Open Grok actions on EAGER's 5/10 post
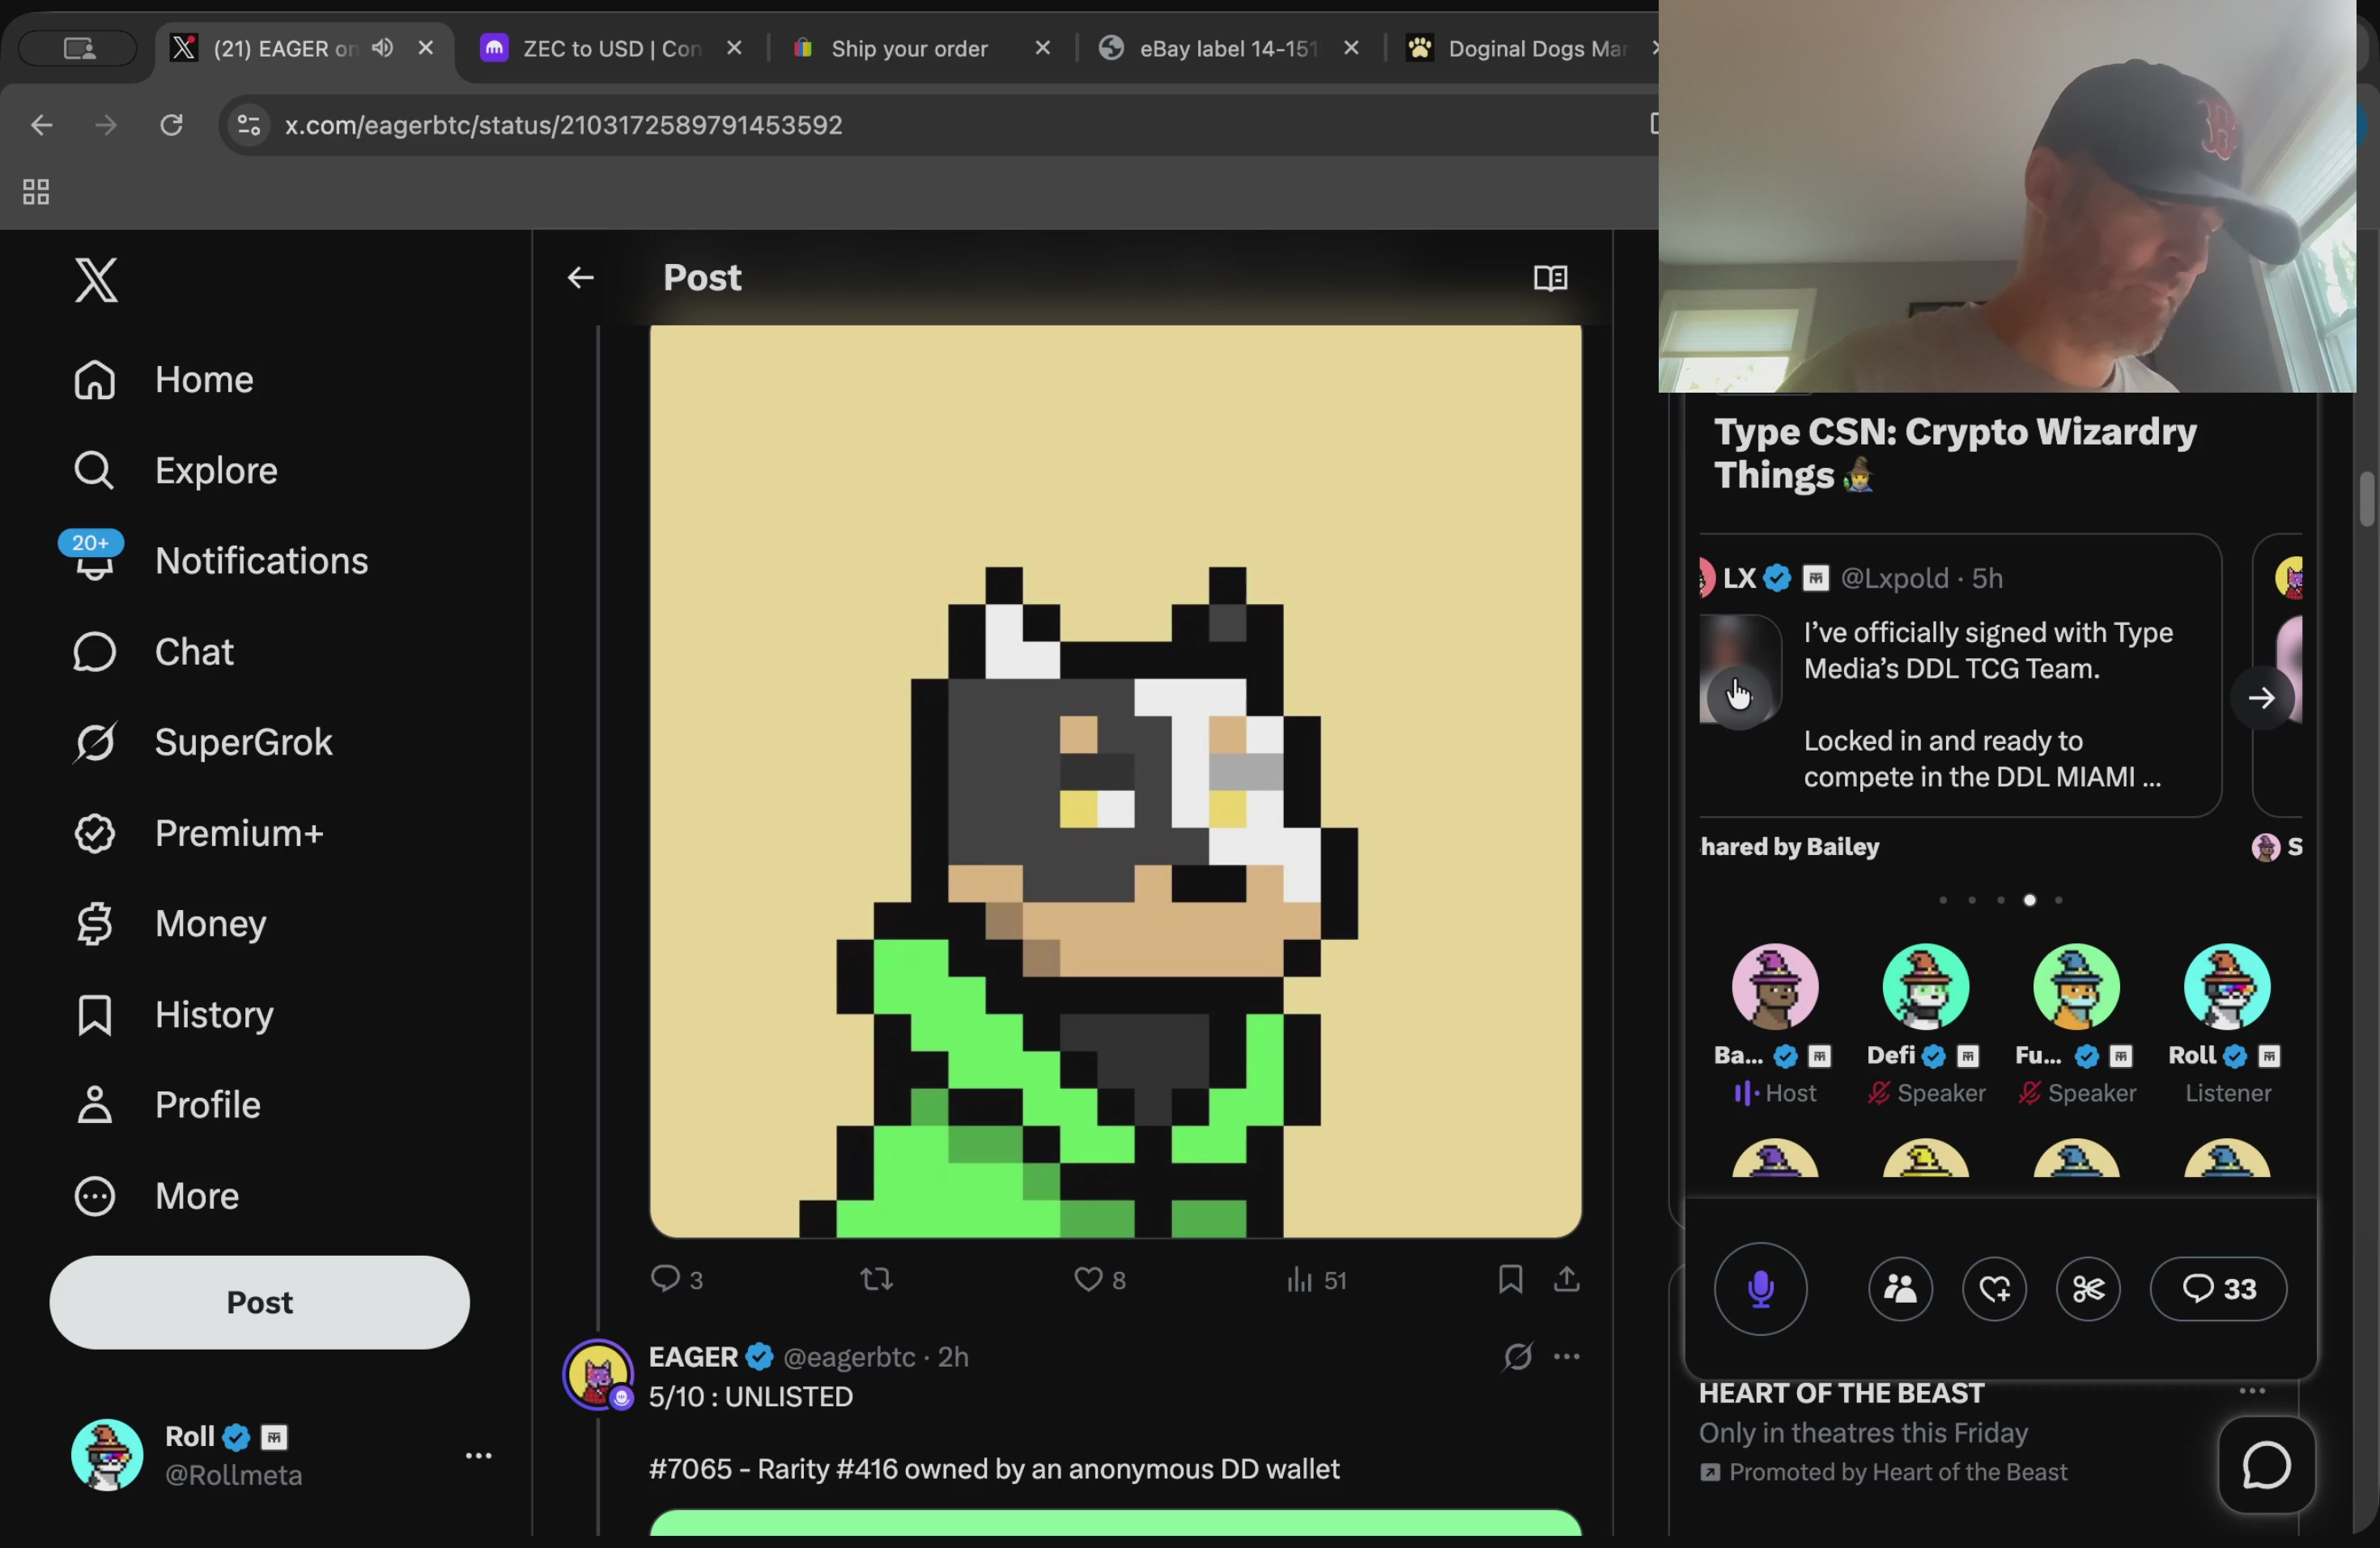This screenshot has height=1548, width=2380. [x=1517, y=1356]
